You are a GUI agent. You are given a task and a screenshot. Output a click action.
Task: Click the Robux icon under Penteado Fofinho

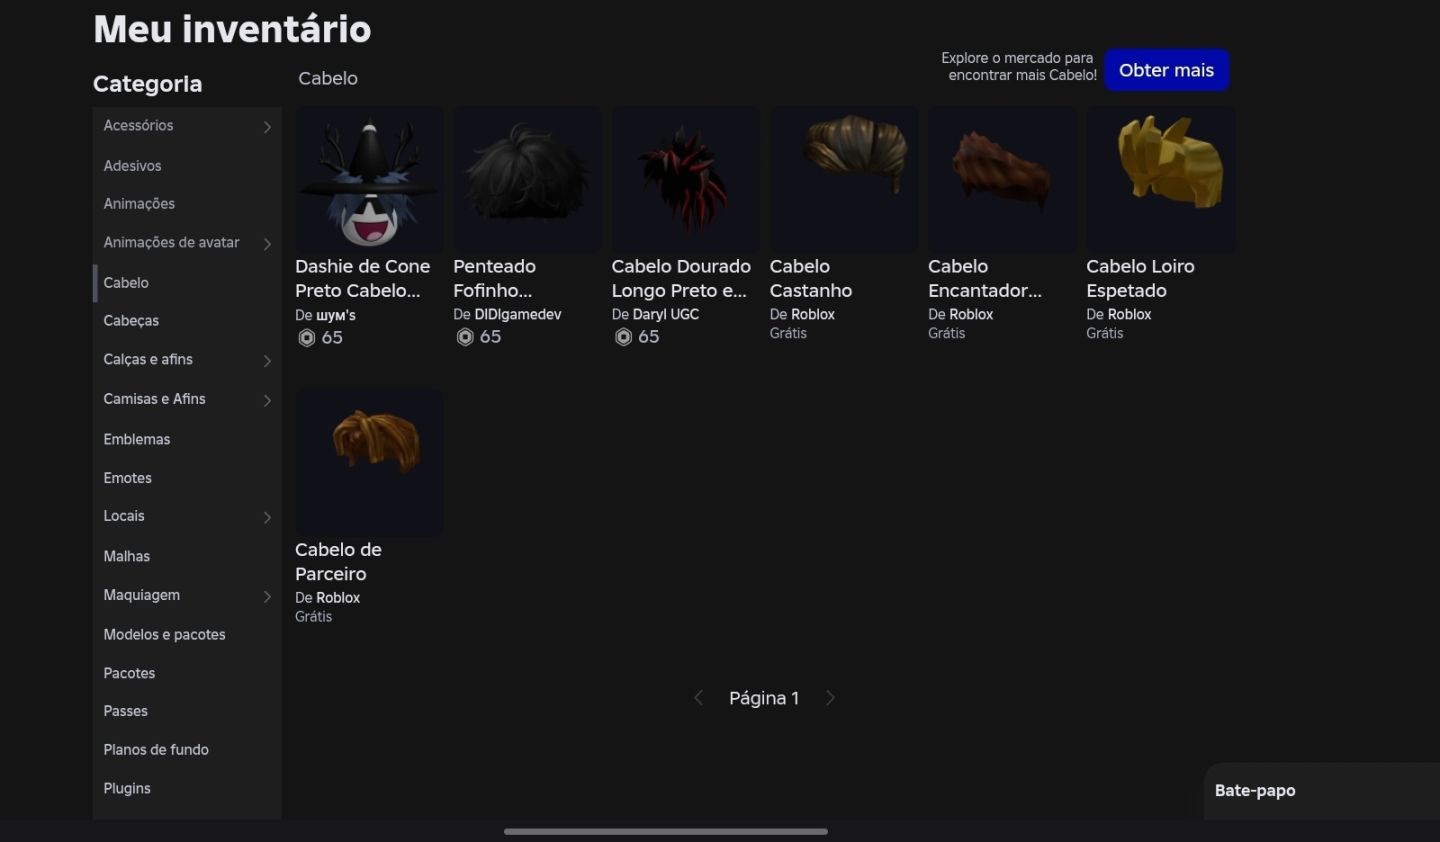click(x=465, y=337)
